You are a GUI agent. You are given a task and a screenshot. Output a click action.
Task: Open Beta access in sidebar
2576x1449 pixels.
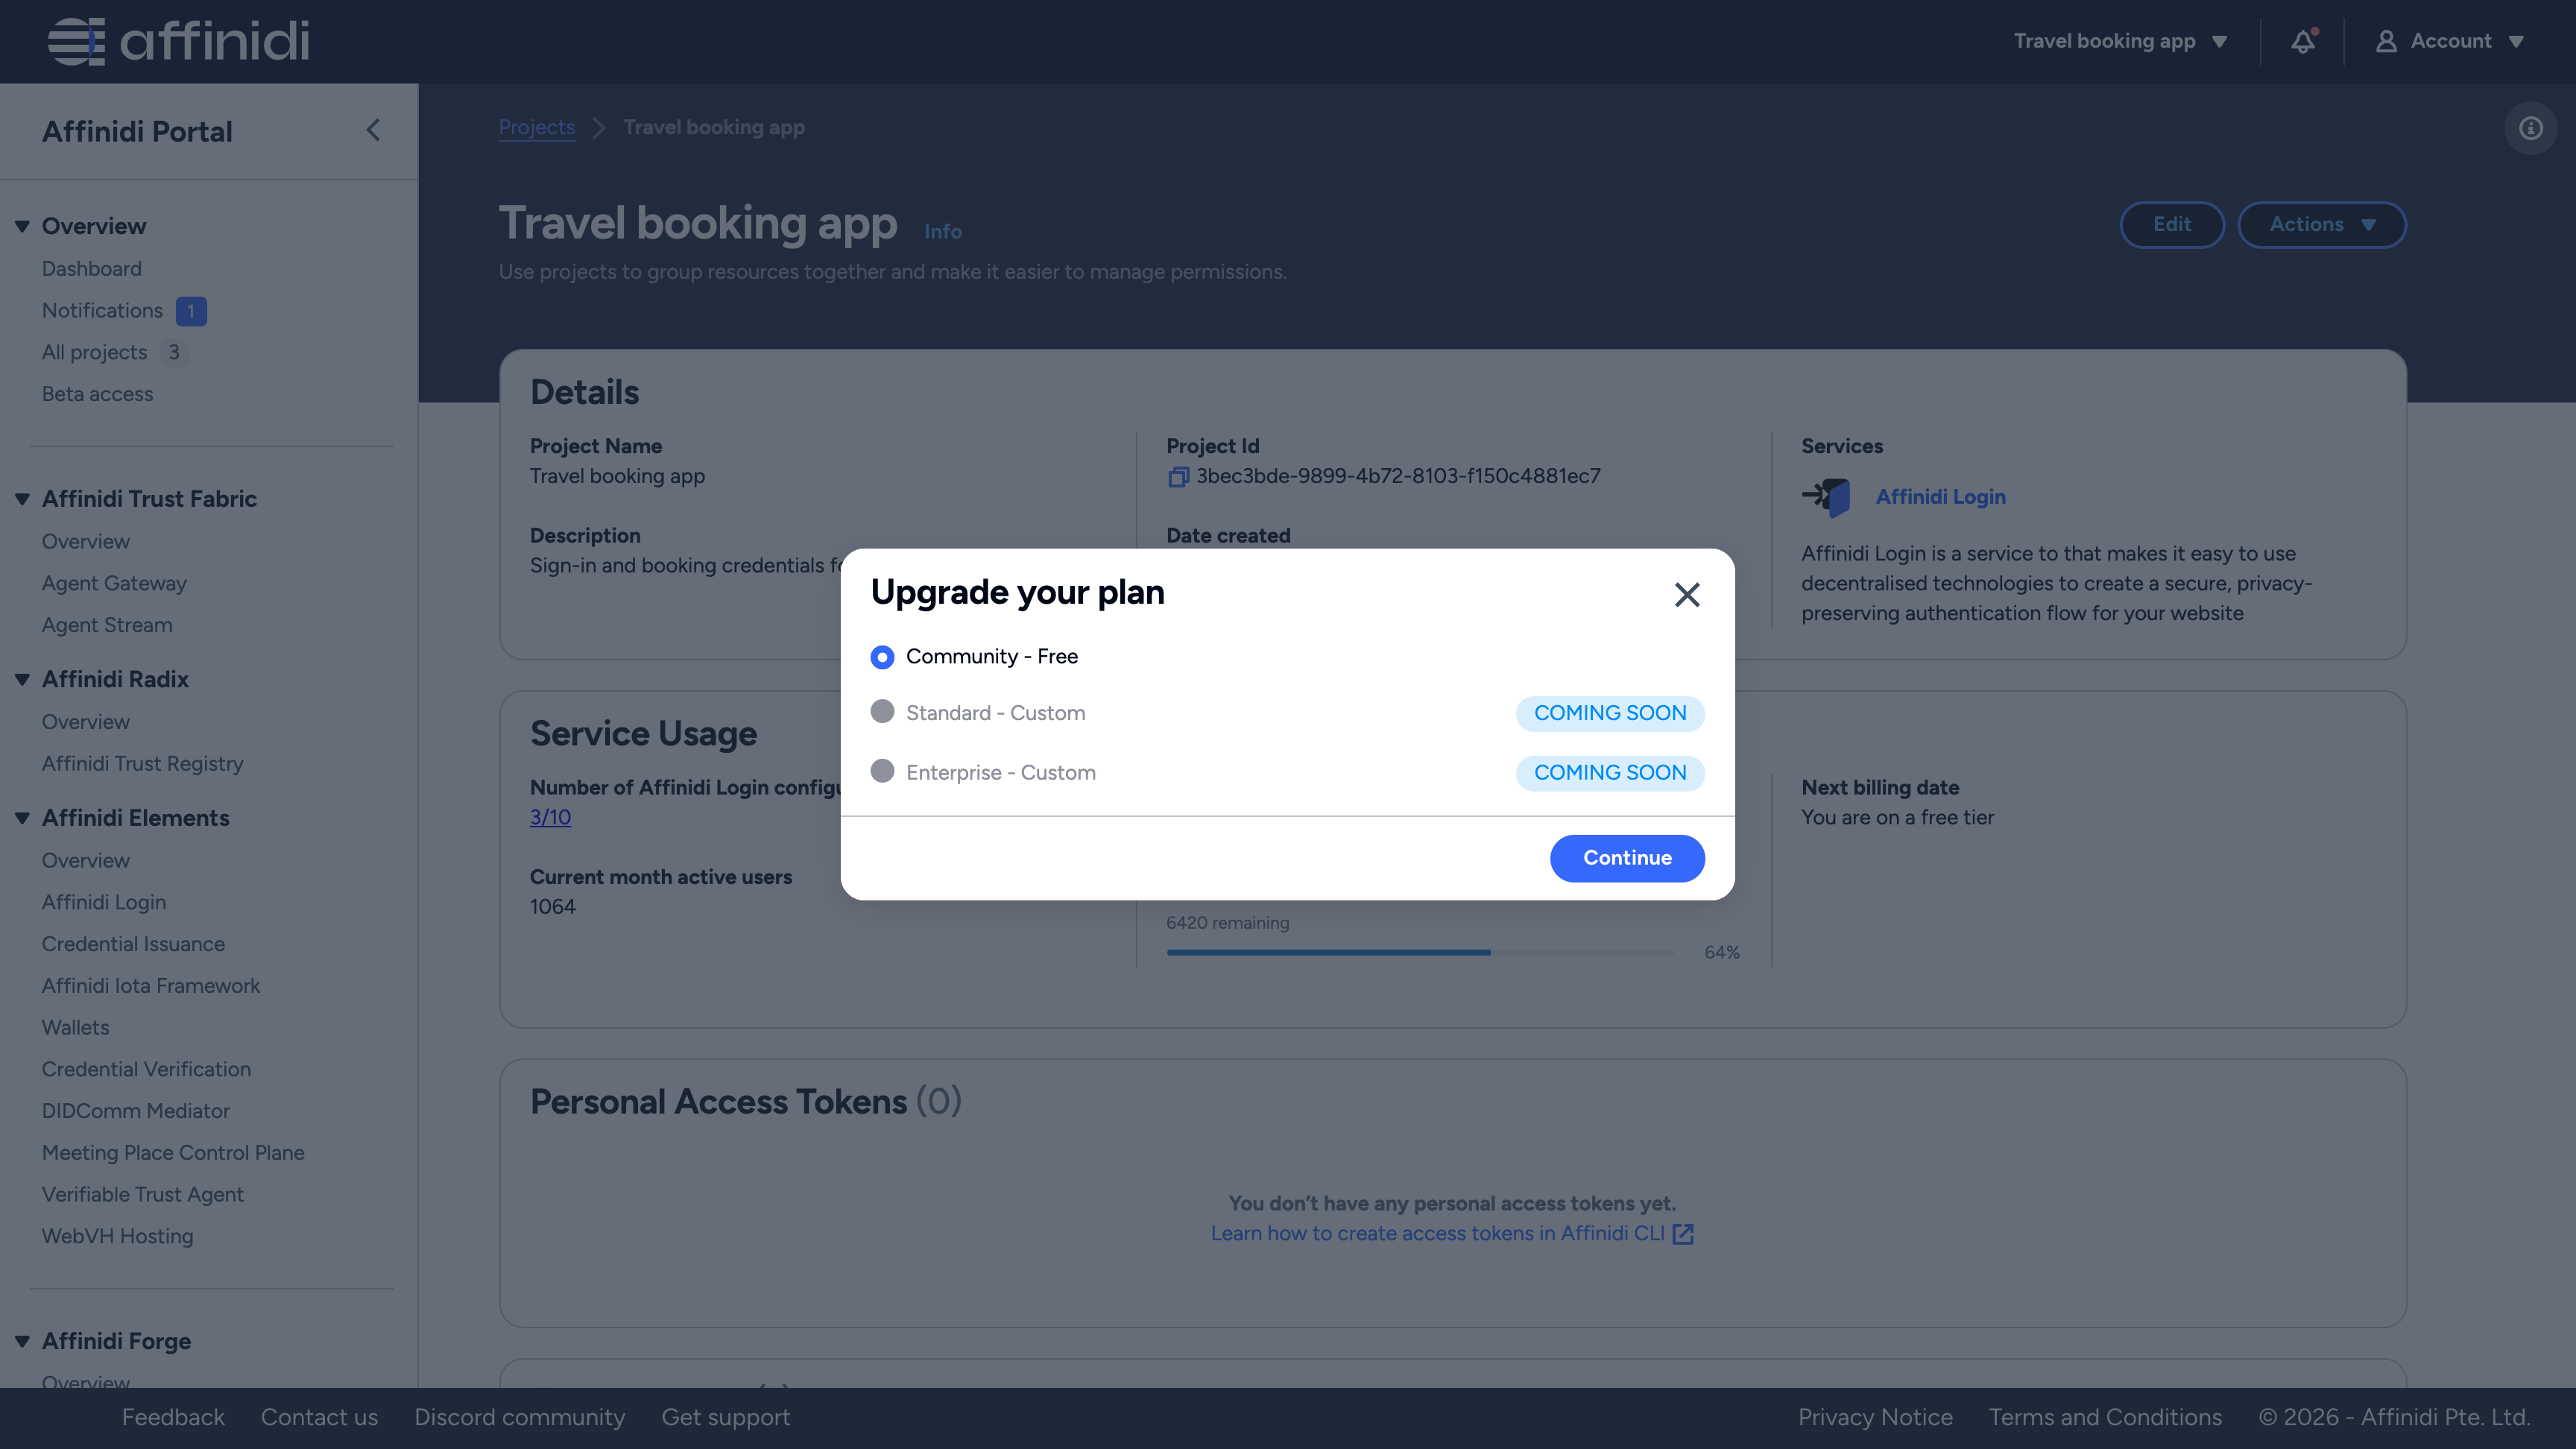[x=97, y=394]
